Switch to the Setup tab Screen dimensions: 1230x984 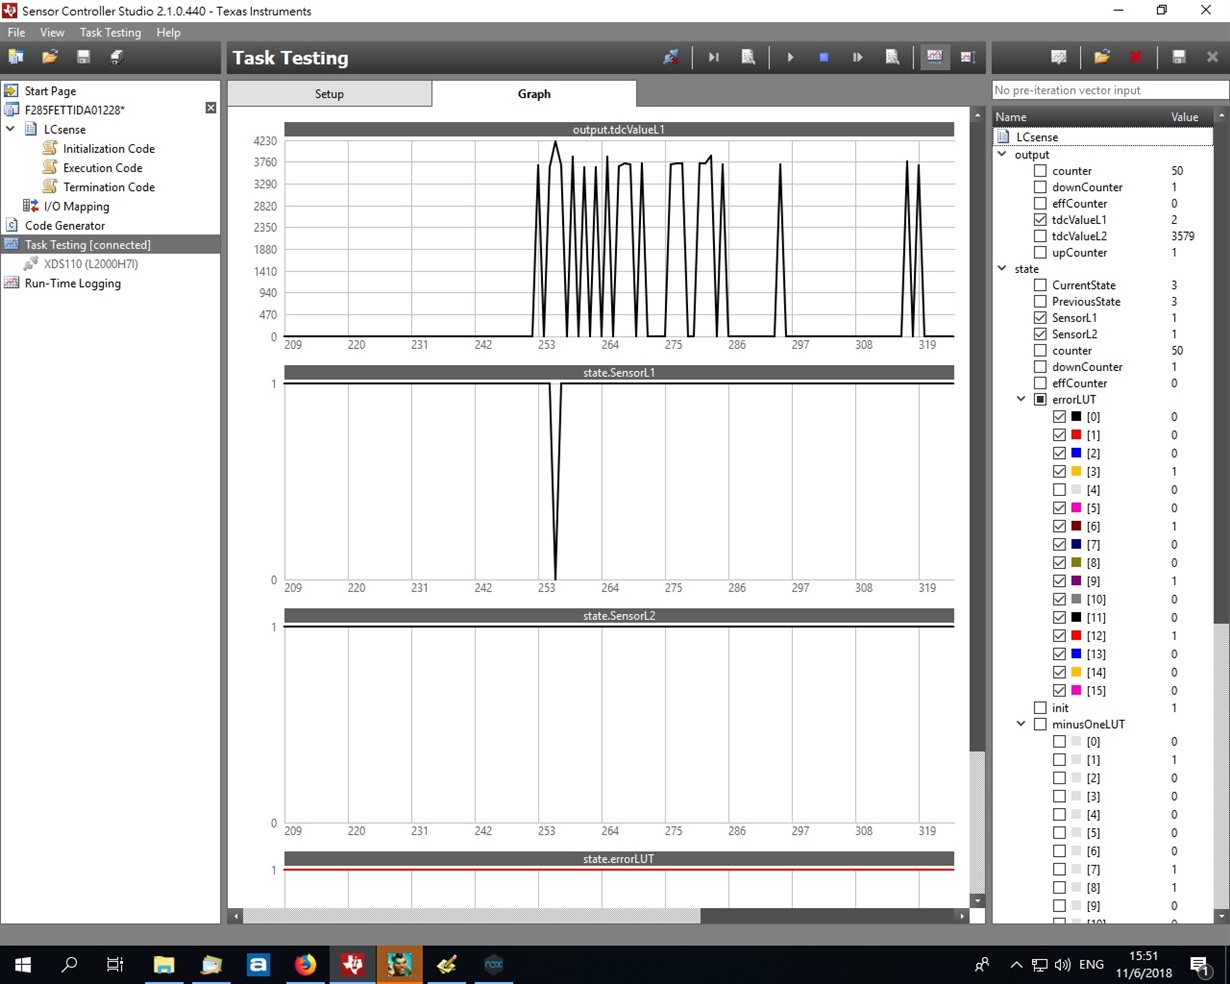point(329,94)
